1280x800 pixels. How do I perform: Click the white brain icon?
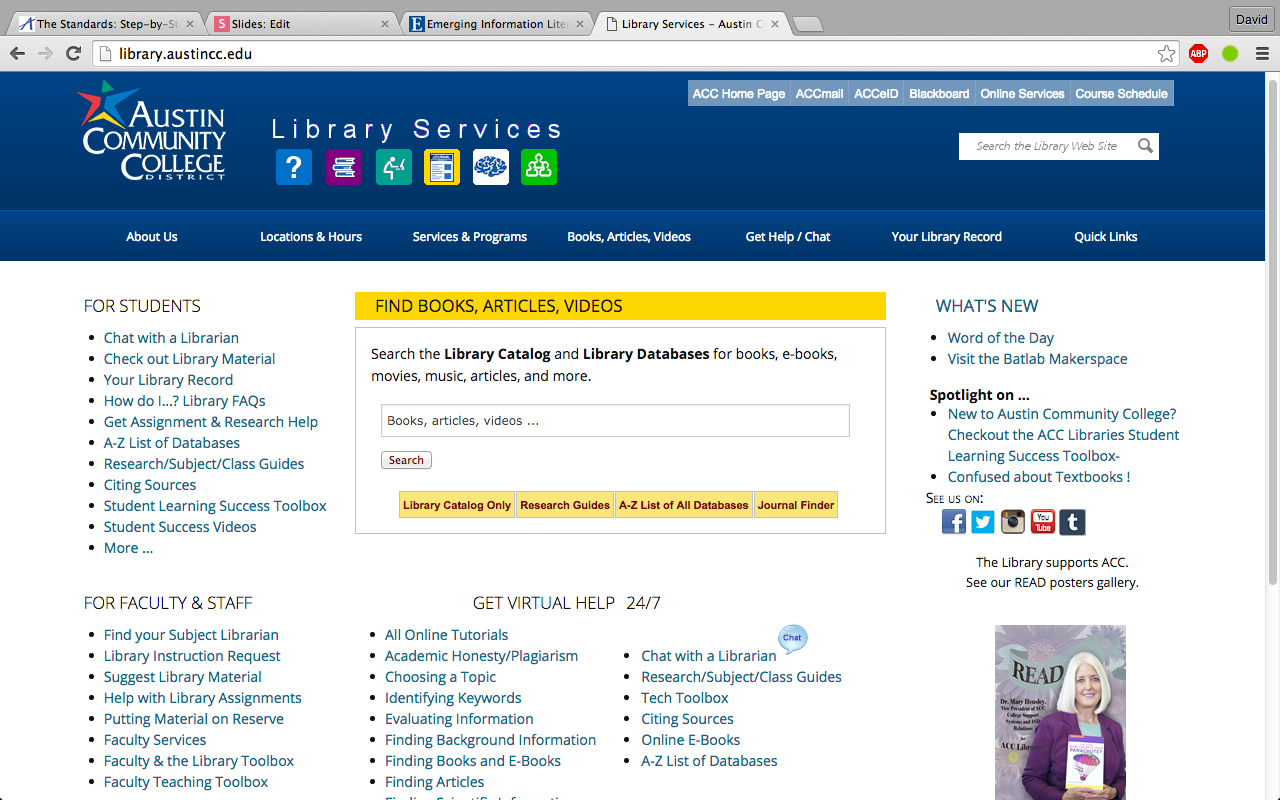[491, 167]
